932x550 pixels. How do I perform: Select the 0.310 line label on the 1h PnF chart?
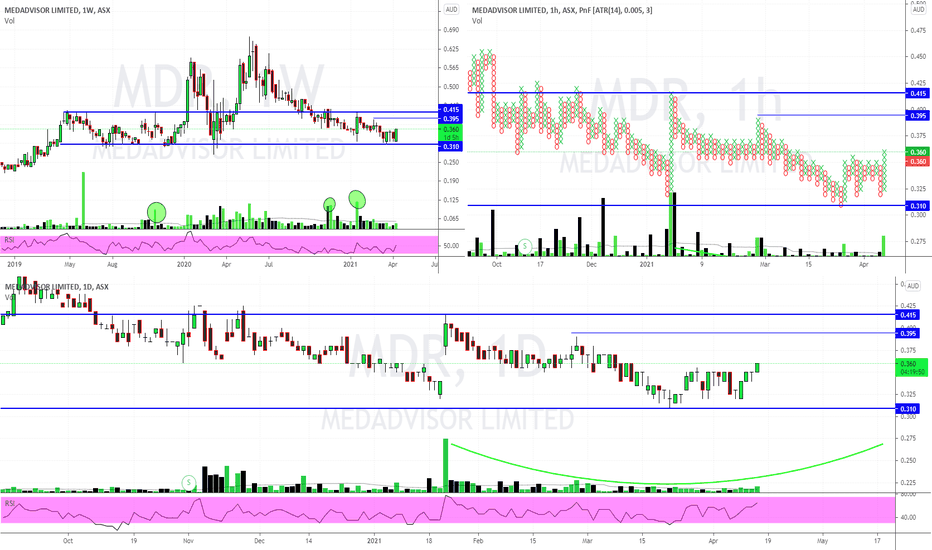coord(918,206)
